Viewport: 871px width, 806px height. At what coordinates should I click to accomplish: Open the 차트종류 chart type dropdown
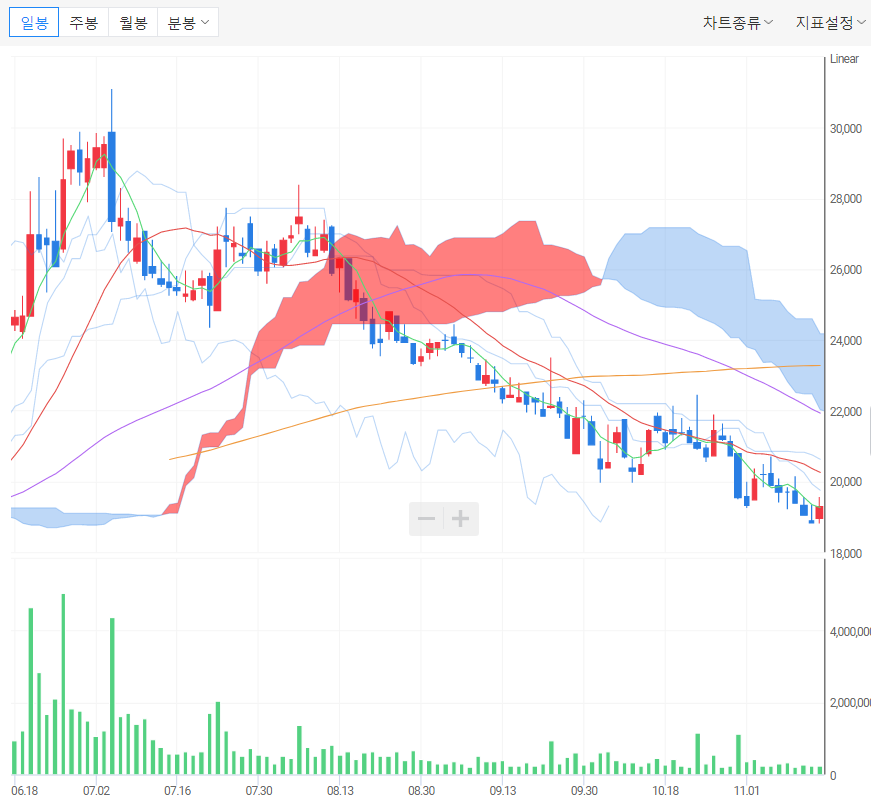[738, 23]
